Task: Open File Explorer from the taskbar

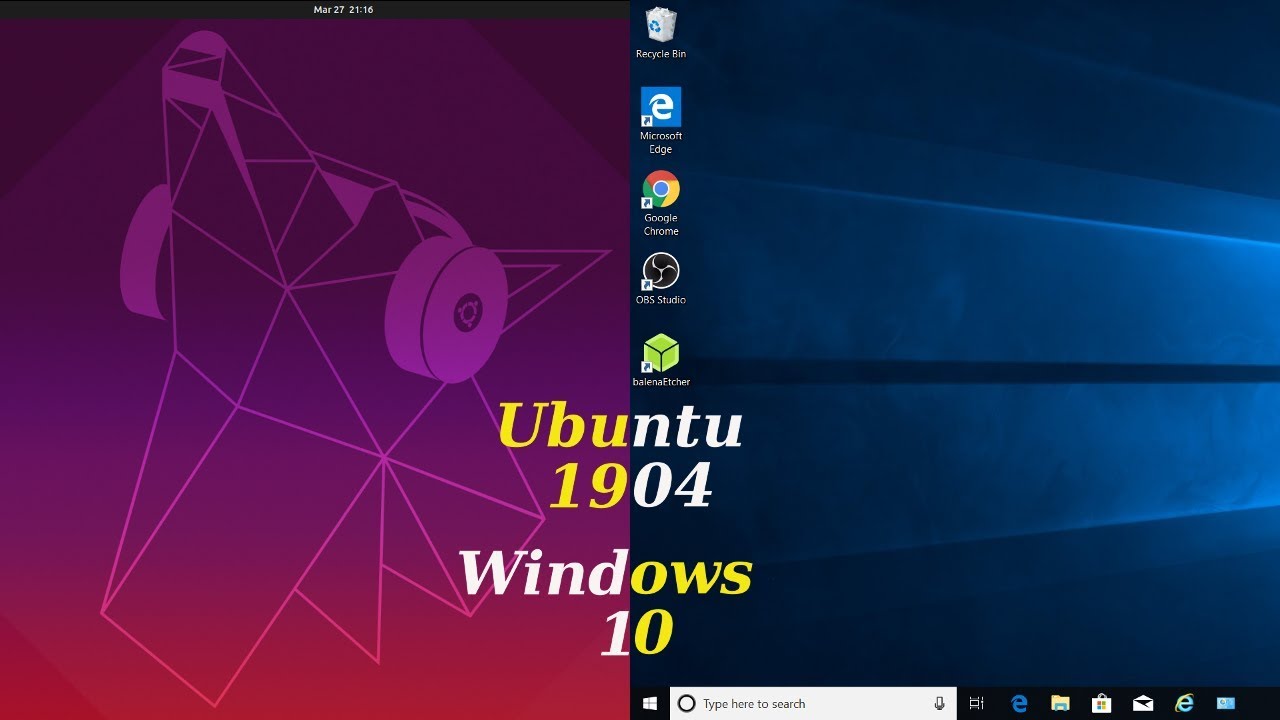Action: click(1060, 704)
